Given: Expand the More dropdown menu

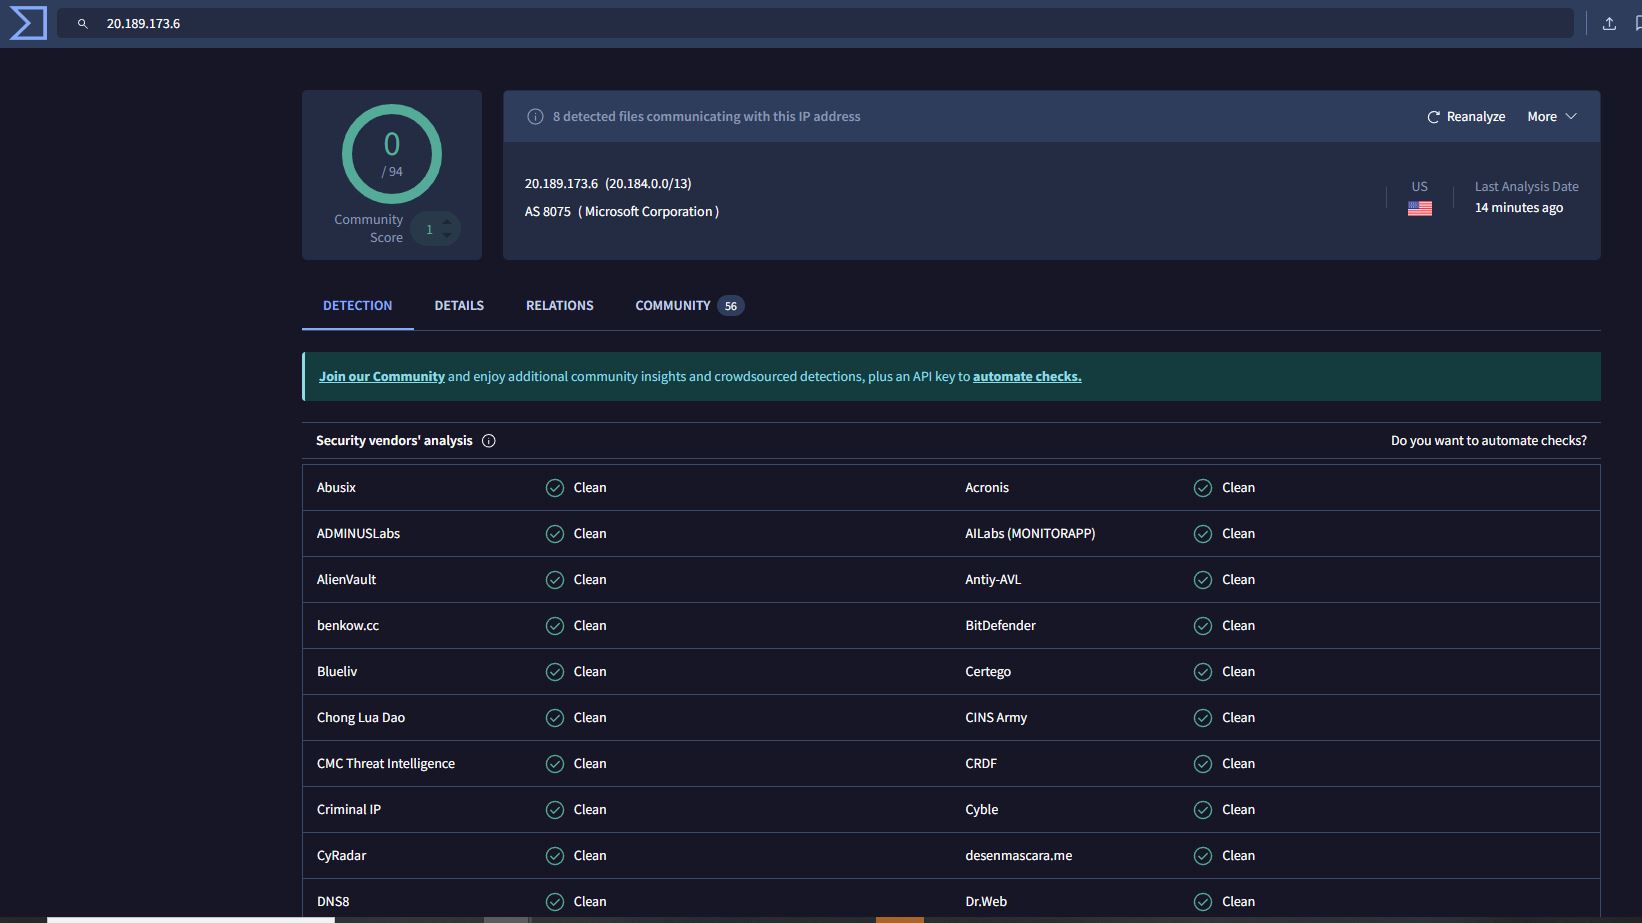Looking at the screenshot, I should tap(1551, 117).
